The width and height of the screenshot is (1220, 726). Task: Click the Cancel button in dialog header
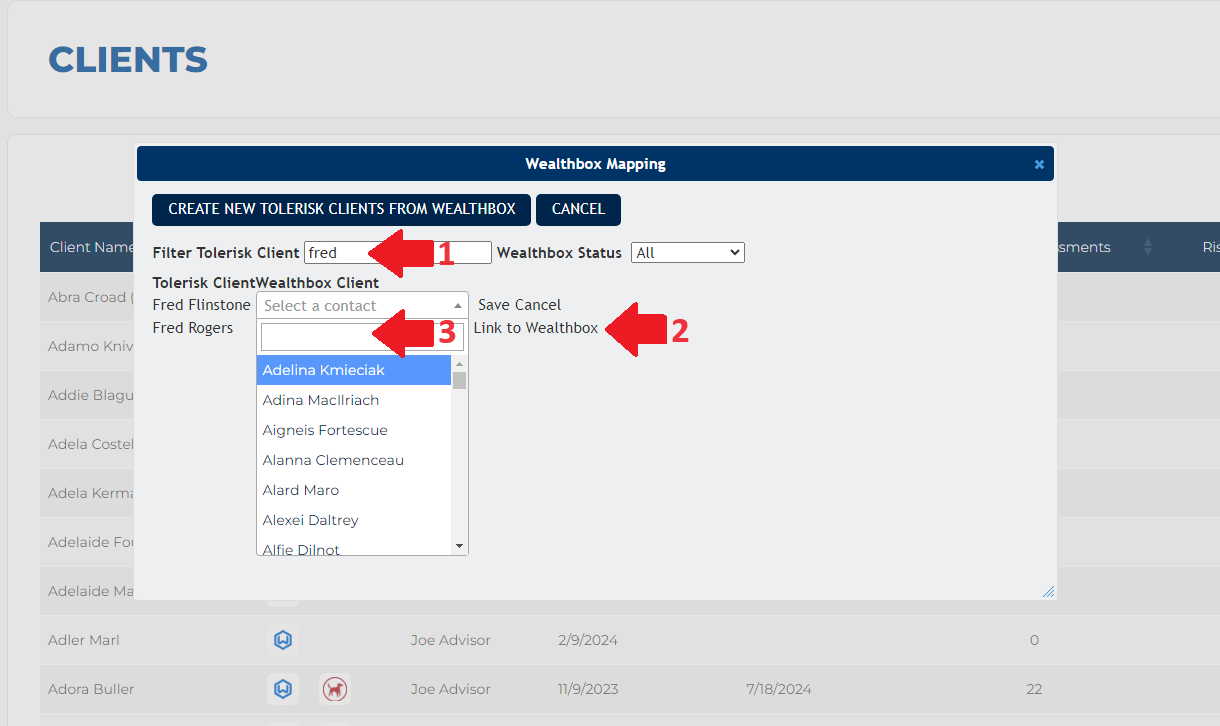(578, 210)
